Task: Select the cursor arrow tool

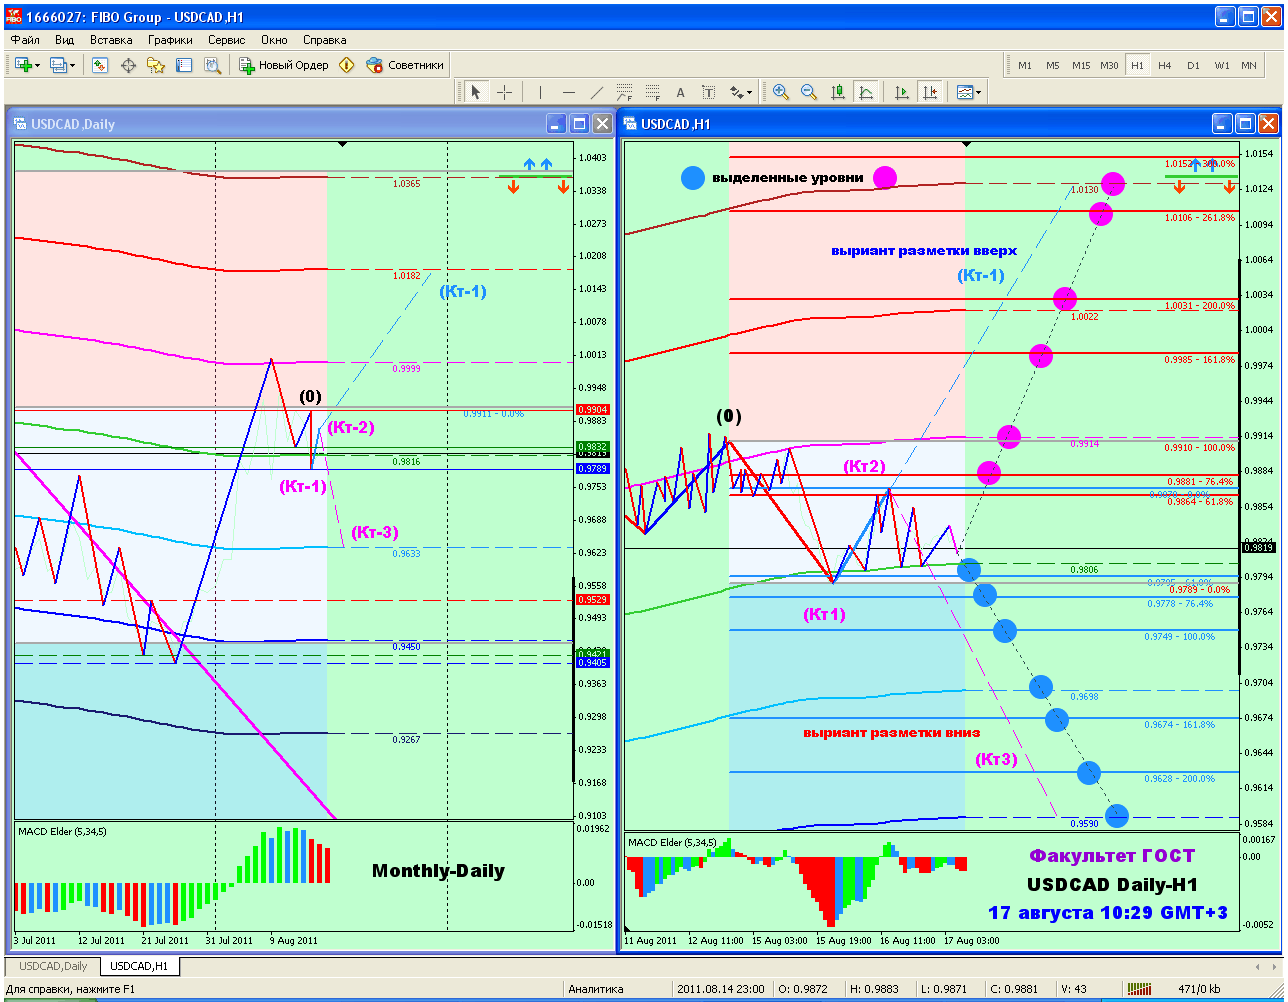Action: 476,92
